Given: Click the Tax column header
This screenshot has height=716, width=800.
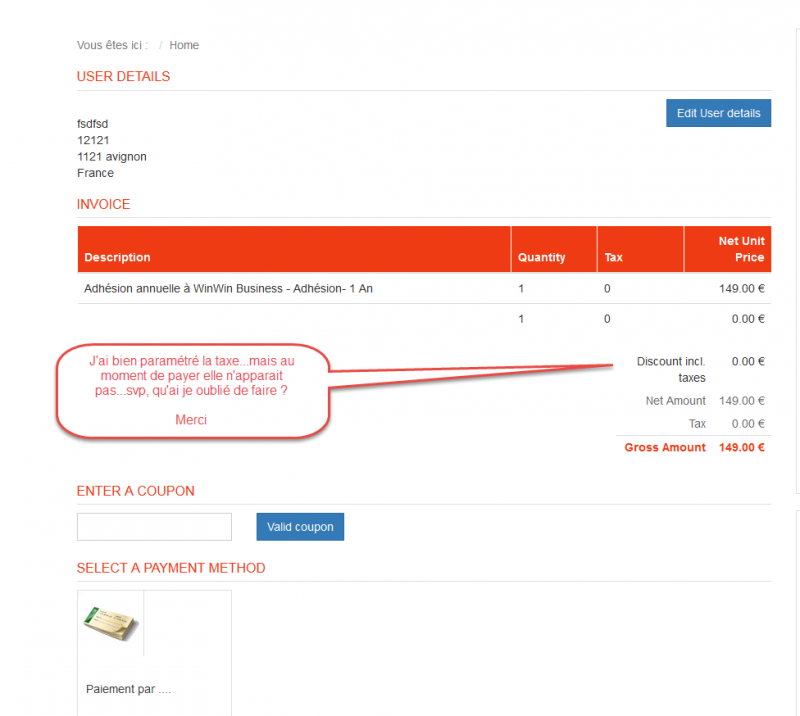Looking at the screenshot, I should [640, 250].
